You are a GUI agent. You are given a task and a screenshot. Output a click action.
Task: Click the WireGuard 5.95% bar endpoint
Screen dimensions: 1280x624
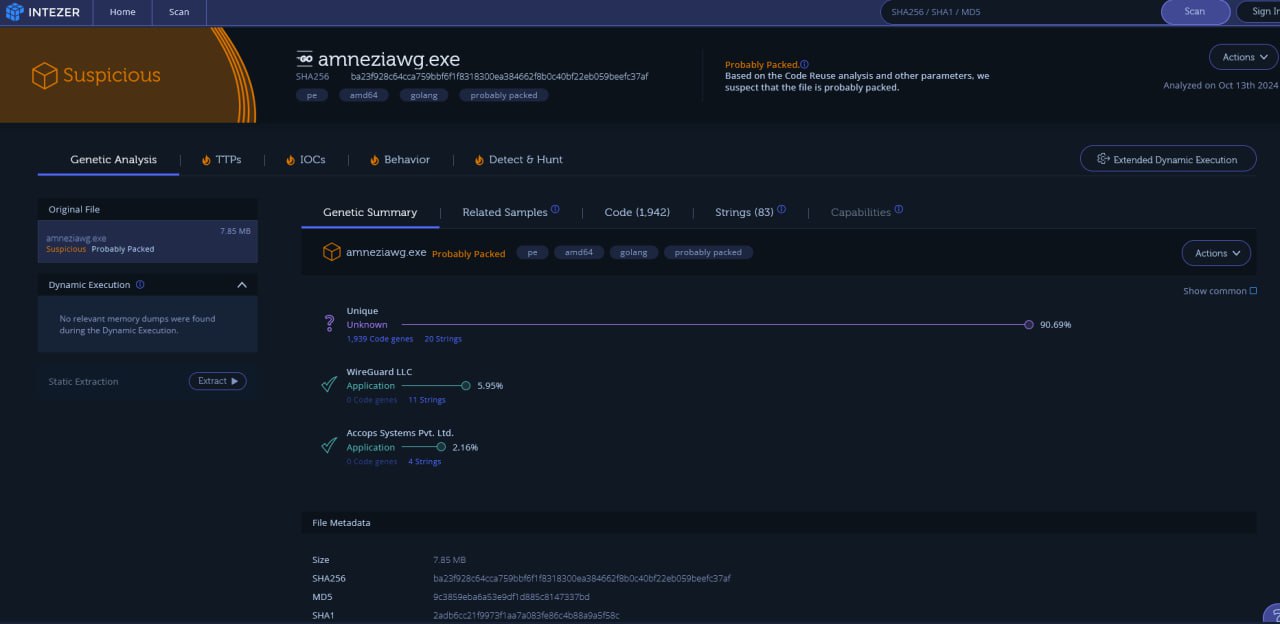click(x=466, y=386)
